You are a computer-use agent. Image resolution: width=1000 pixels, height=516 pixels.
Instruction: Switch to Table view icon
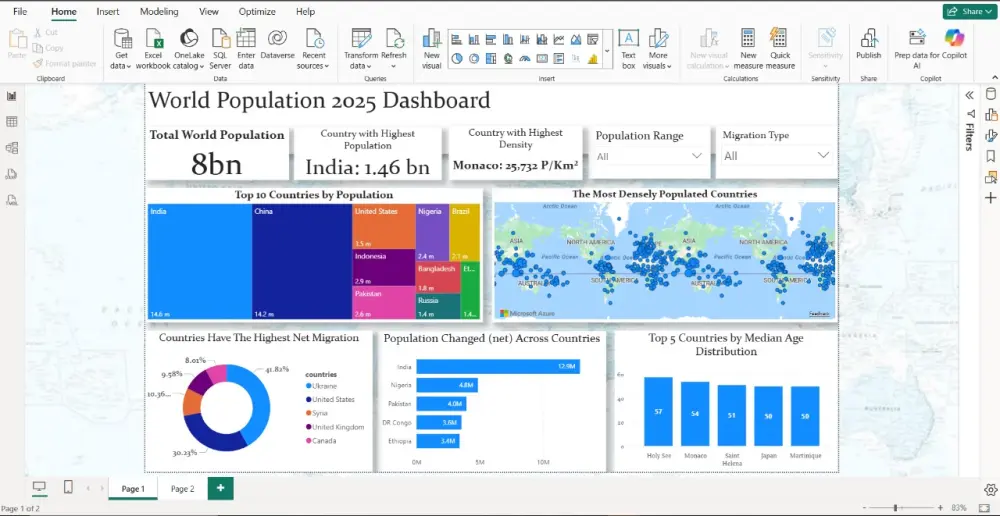tap(11, 122)
